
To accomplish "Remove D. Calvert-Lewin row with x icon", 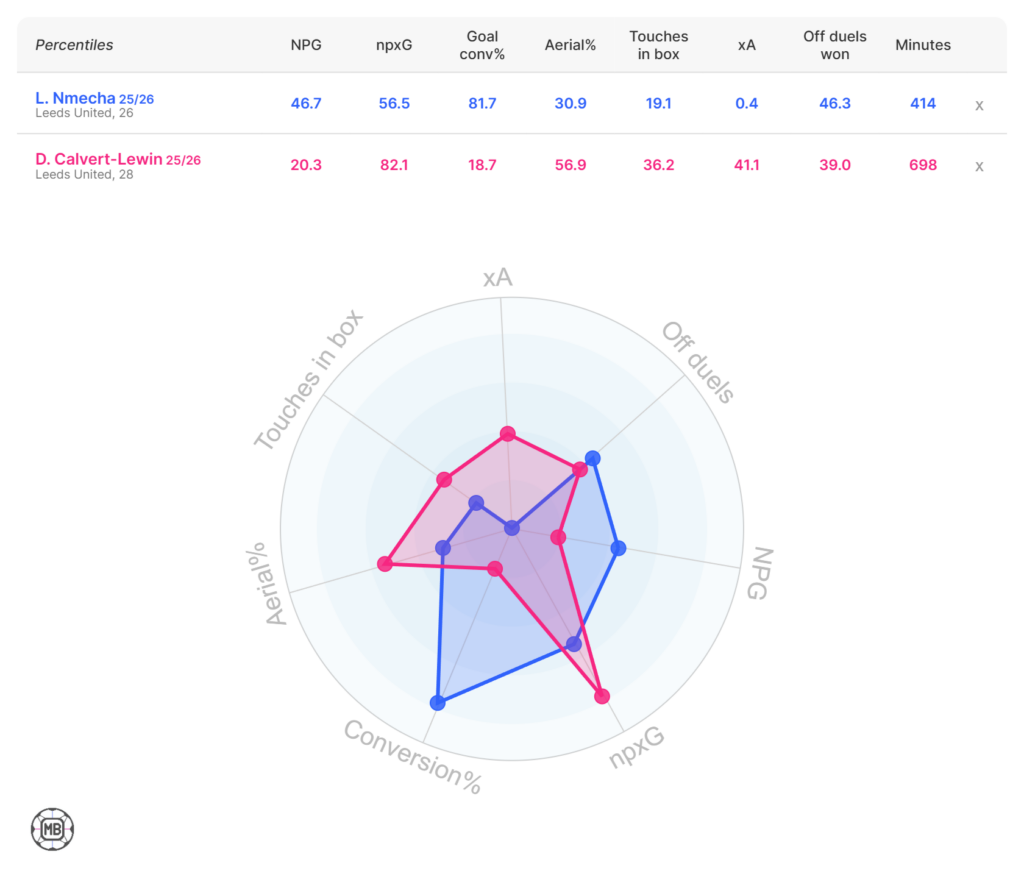I will [x=979, y=166].
